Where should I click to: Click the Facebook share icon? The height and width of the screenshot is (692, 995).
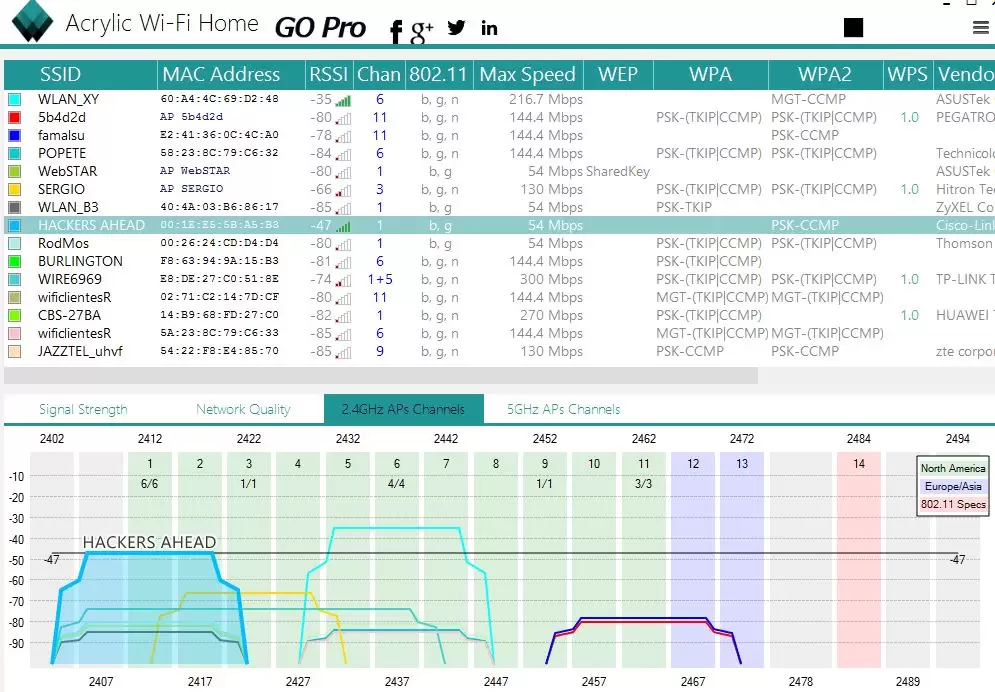[x=395, y=30]
